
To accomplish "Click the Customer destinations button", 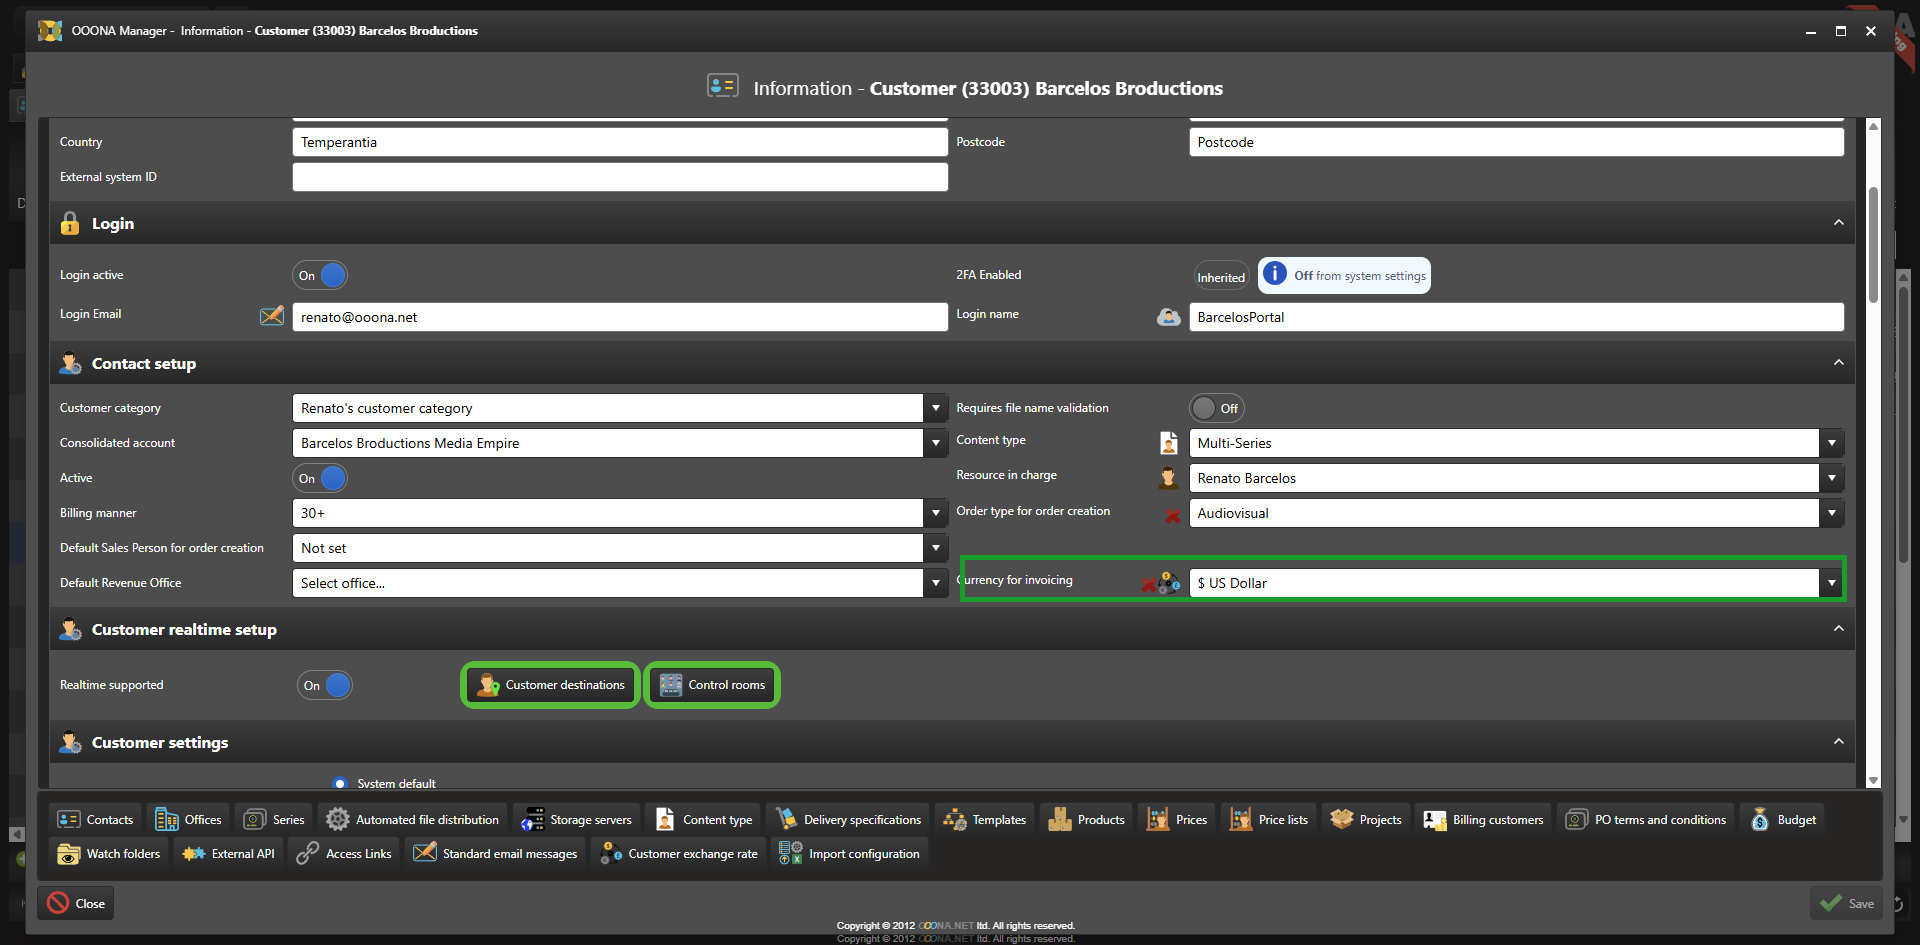I will [x=550, y=685].
